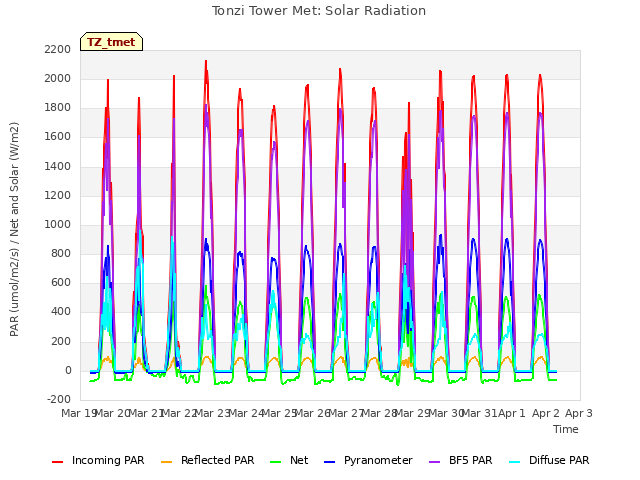Click the Mar 23 x-axis tick label
Screen dimensions: 640x480
click(212, 413)
